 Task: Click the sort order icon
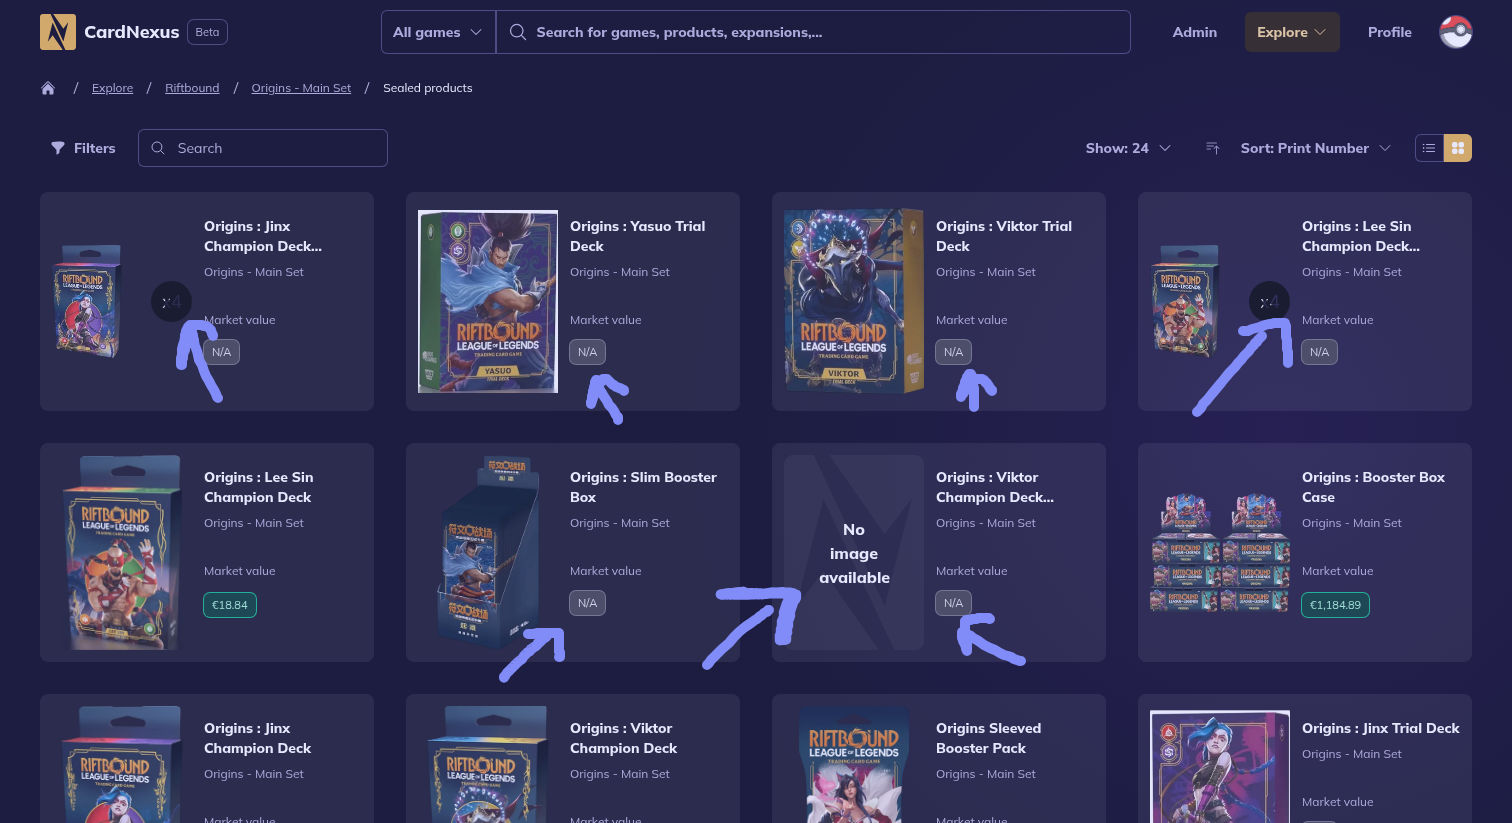click(1213, 148)
